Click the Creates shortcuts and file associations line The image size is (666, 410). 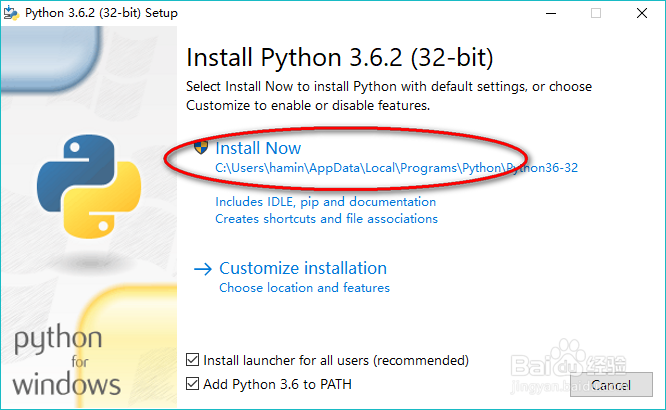point(326,218)
